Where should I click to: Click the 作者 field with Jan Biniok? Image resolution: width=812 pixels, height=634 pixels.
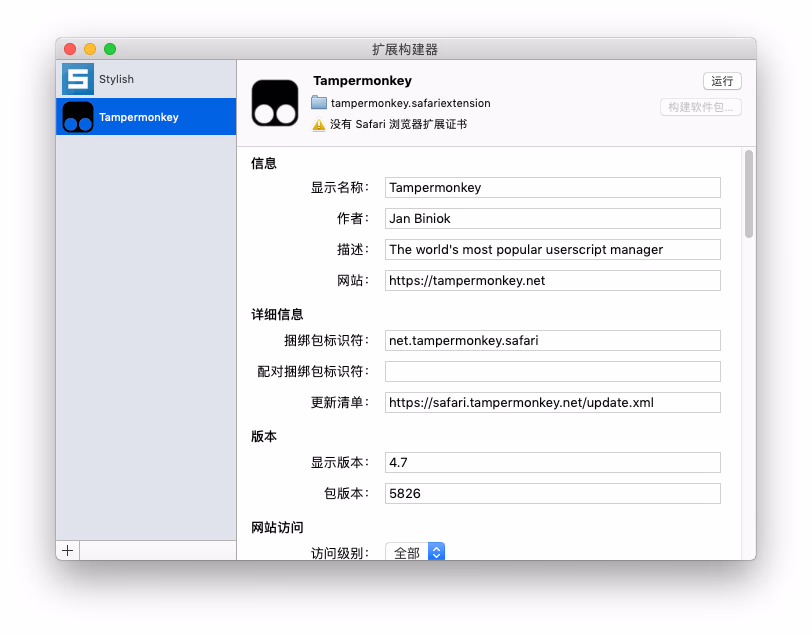click(552, 218)
